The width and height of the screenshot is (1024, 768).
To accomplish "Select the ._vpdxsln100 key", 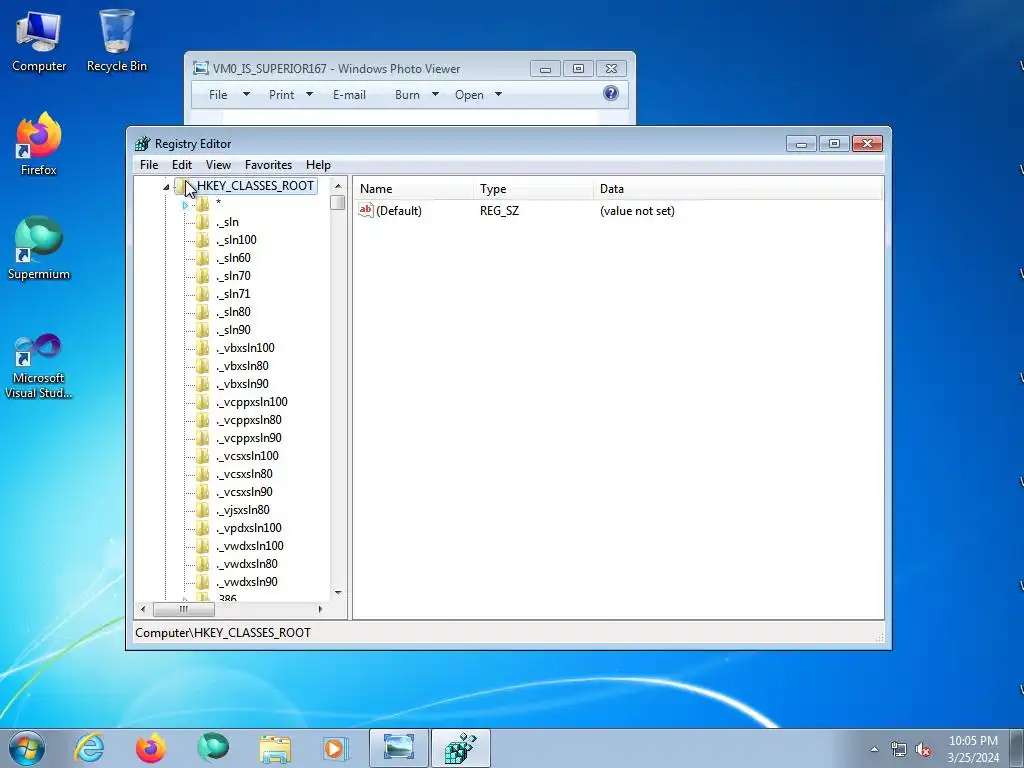I will pos(249,528).
